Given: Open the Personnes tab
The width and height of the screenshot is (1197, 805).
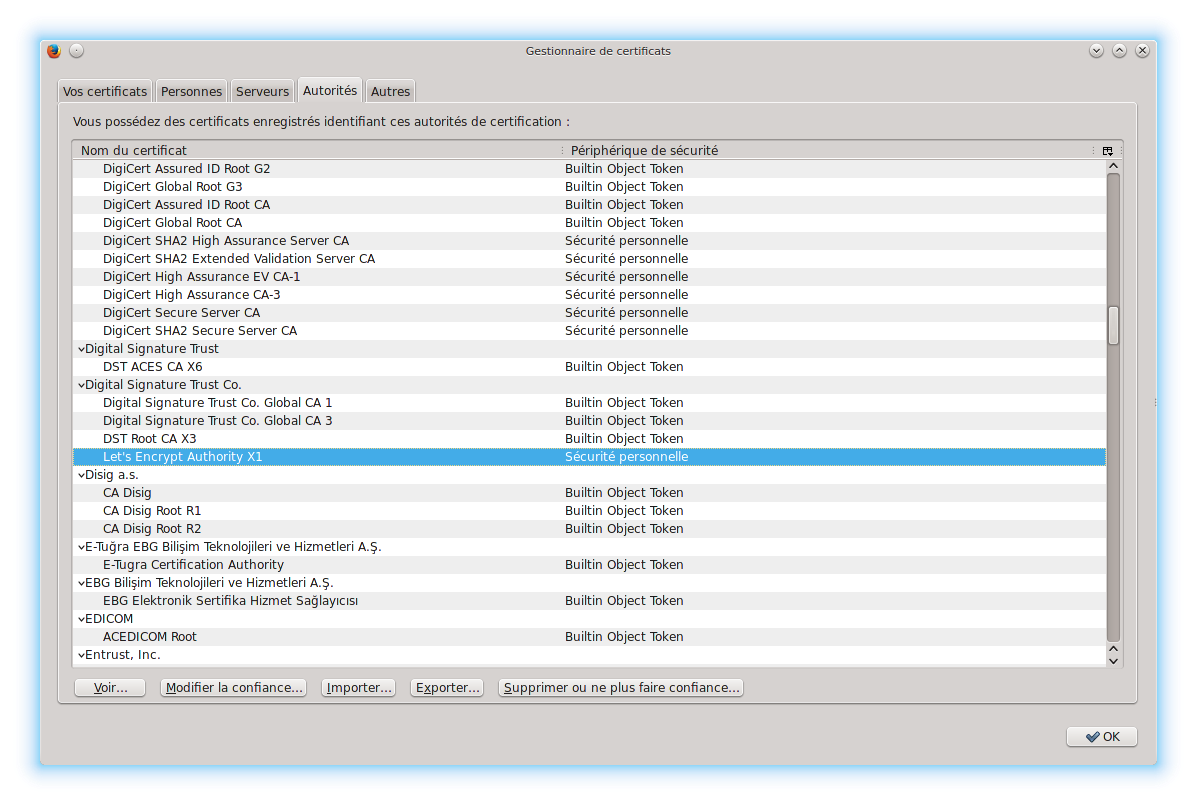Looking at the screenshot, I should (192, 92).
